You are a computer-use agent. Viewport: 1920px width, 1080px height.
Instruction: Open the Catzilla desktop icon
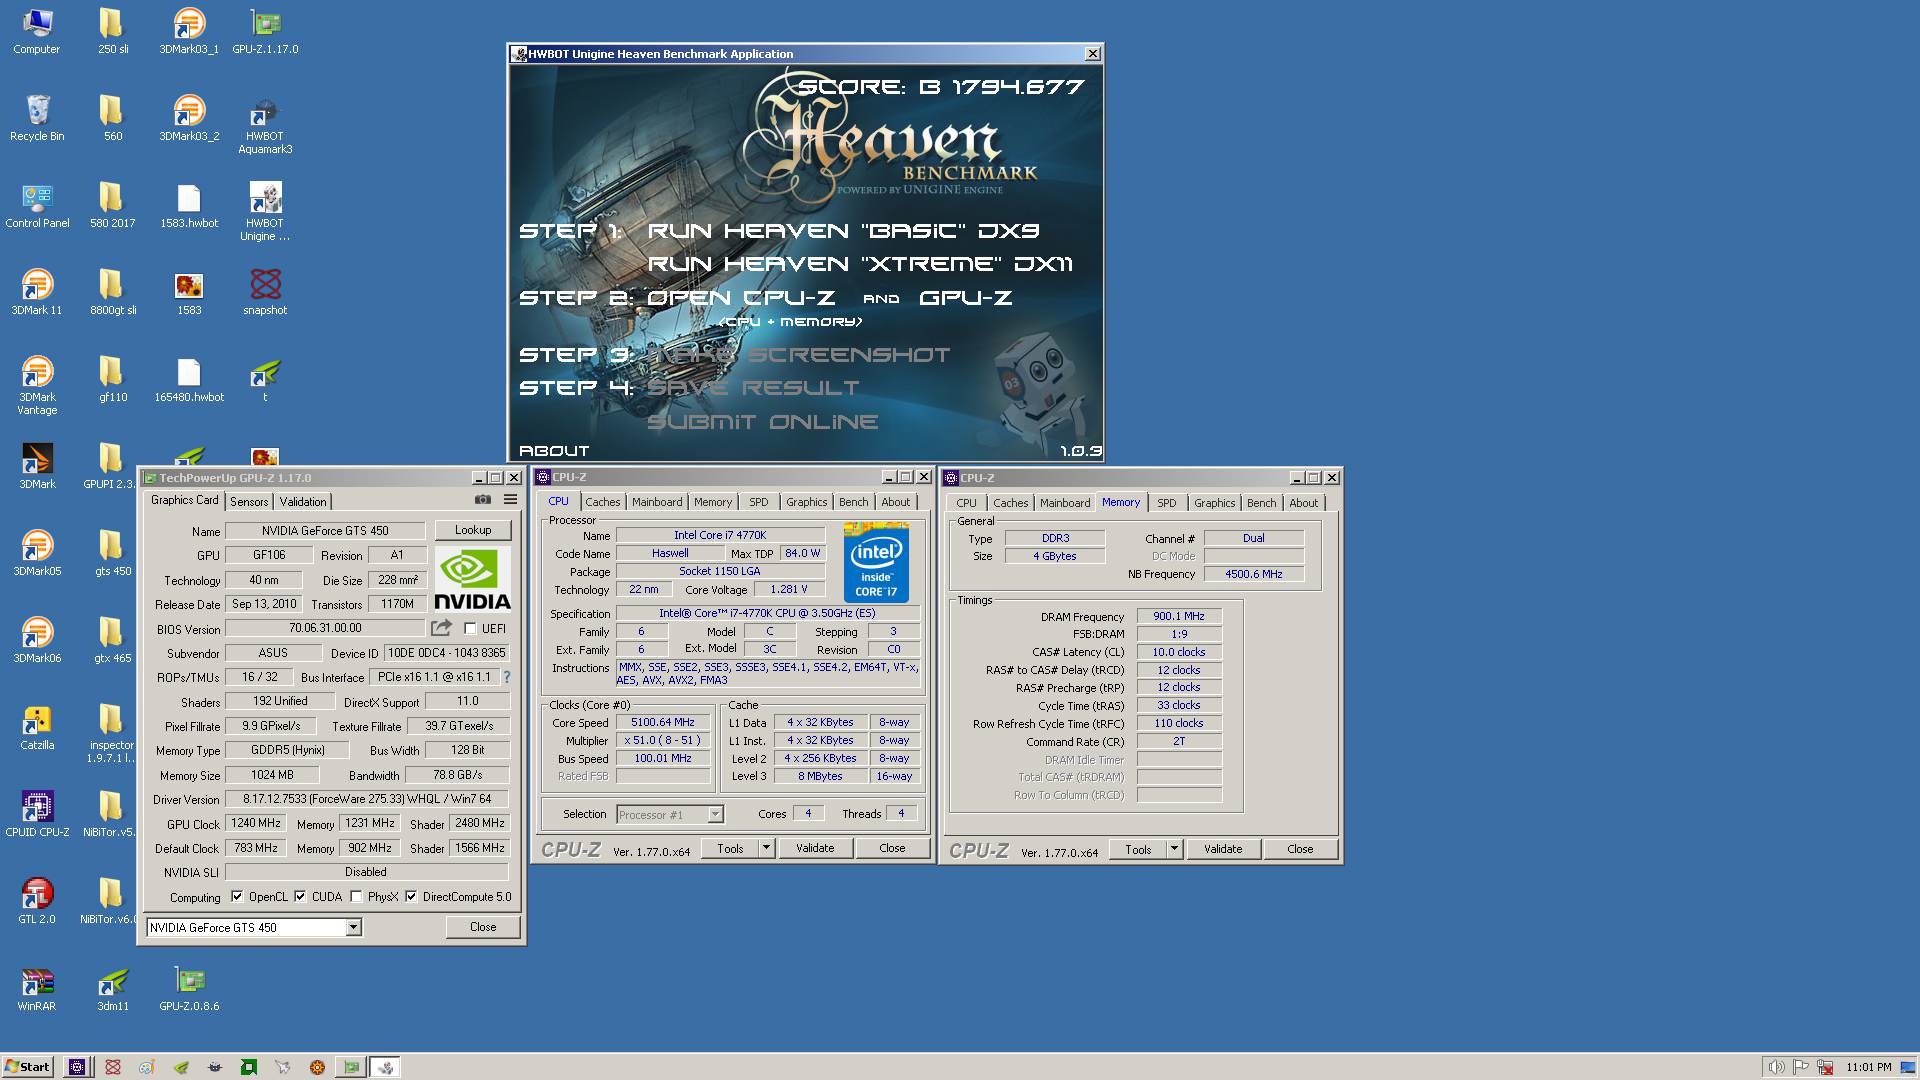click(37, 728)
